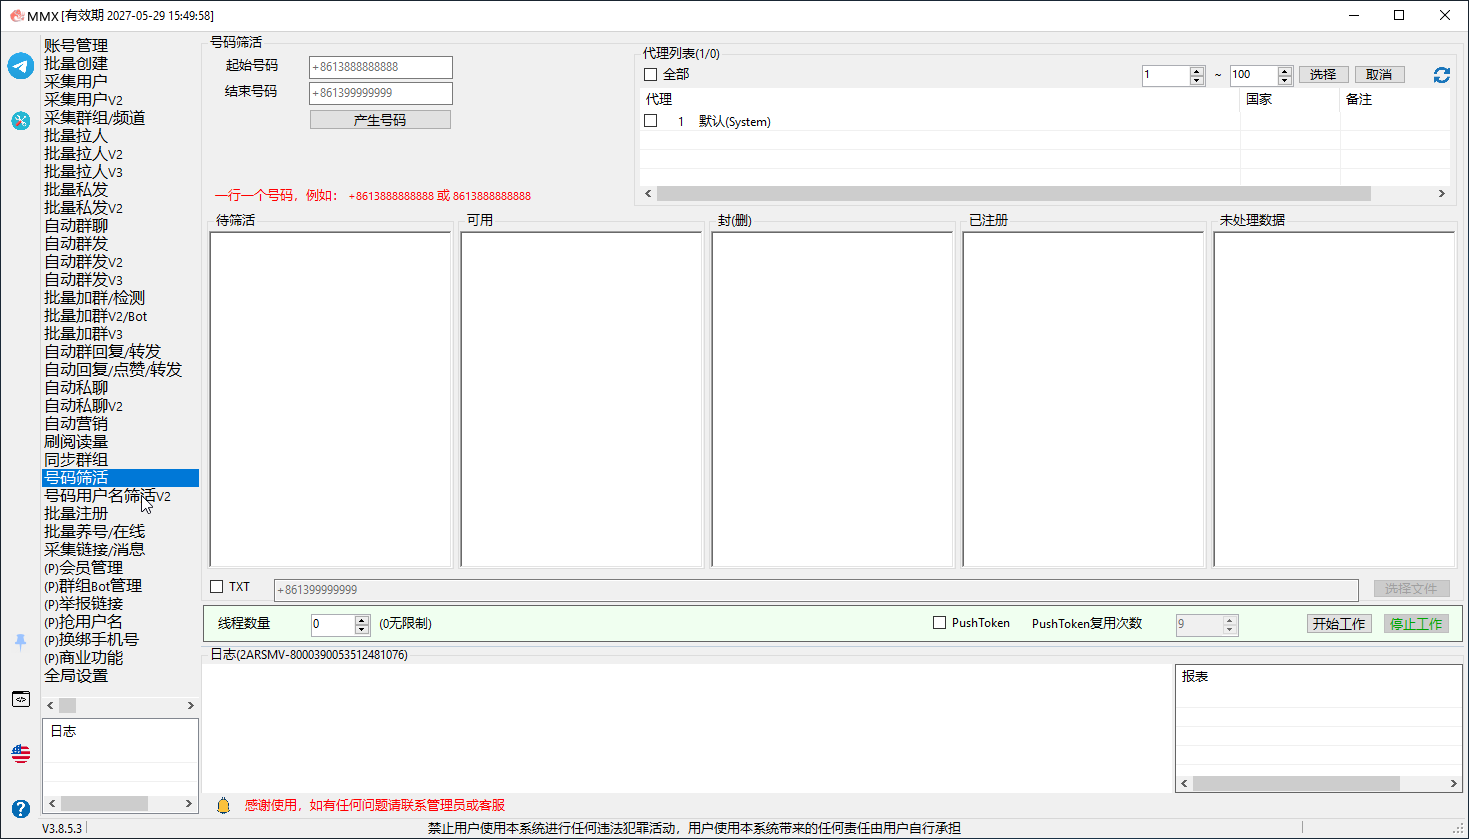The image size is (1469, 839).
Task: Open (P)换绑手机号 menu item
Action: tap(91, 640)
